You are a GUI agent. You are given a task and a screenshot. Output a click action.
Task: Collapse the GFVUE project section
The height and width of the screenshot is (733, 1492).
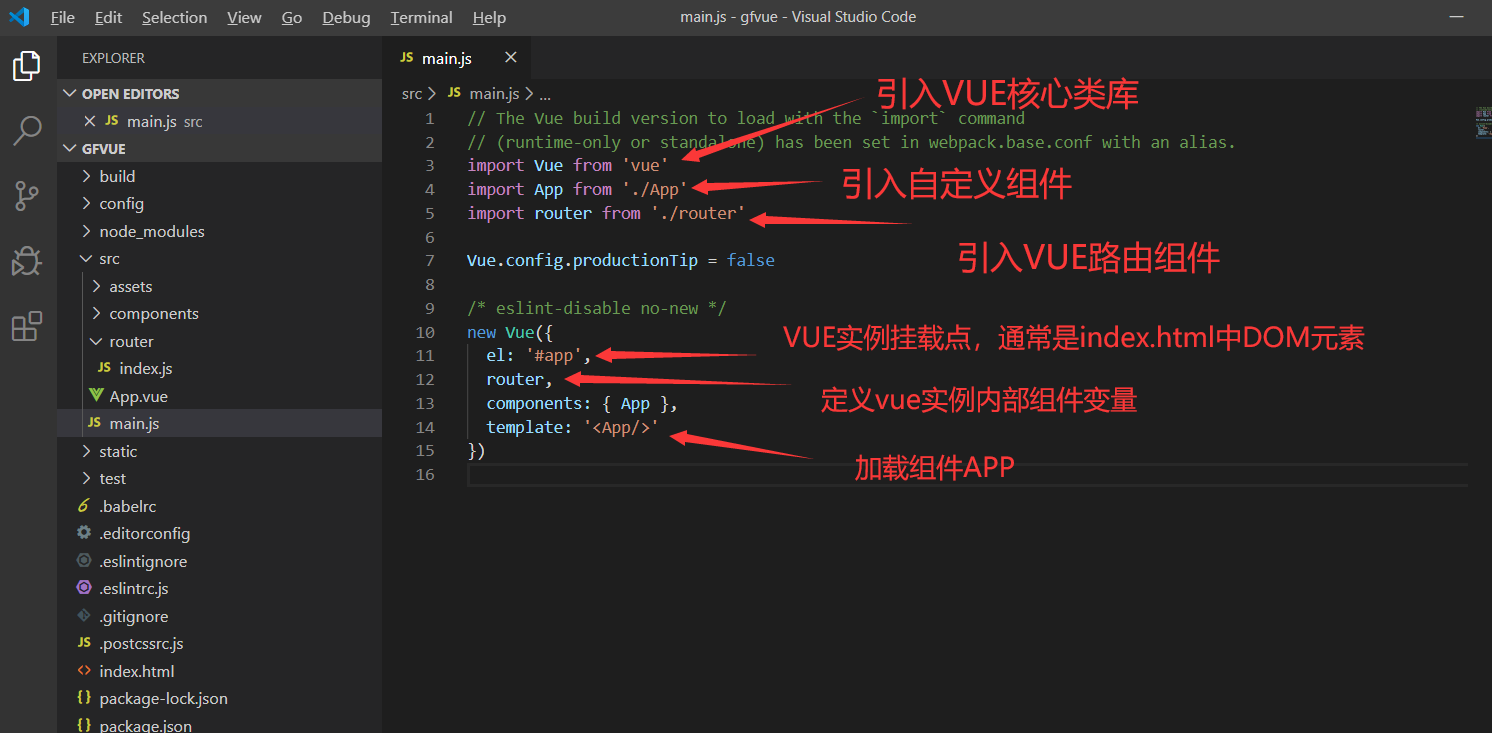tap(219, 148)
